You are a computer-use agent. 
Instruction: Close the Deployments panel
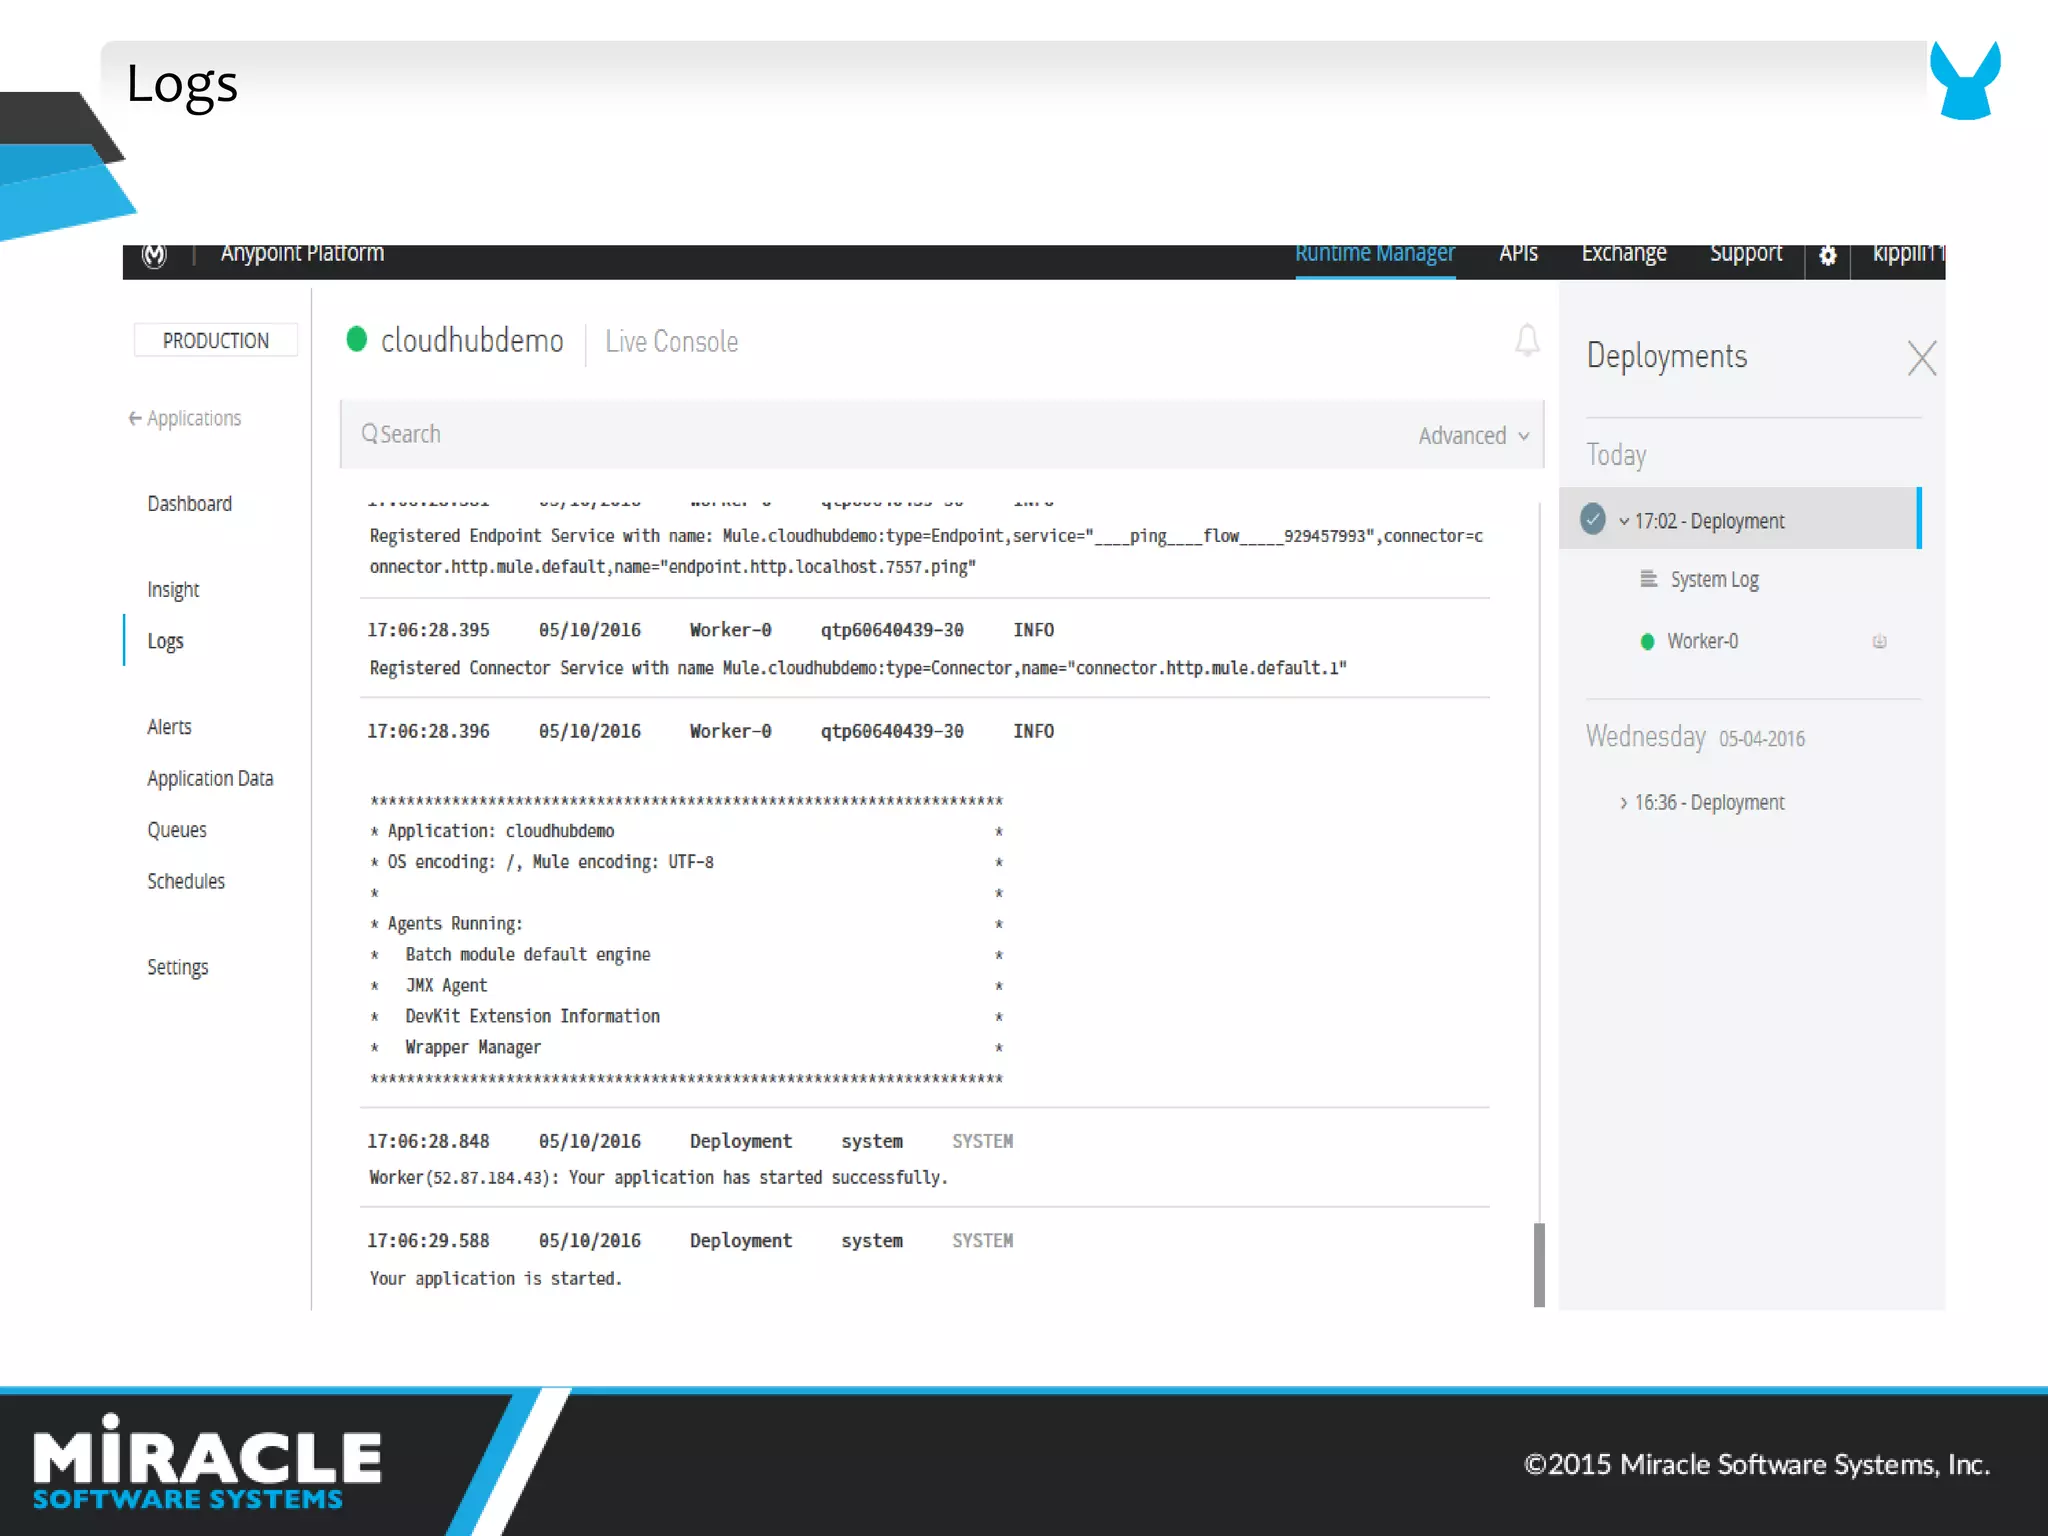1921,358
